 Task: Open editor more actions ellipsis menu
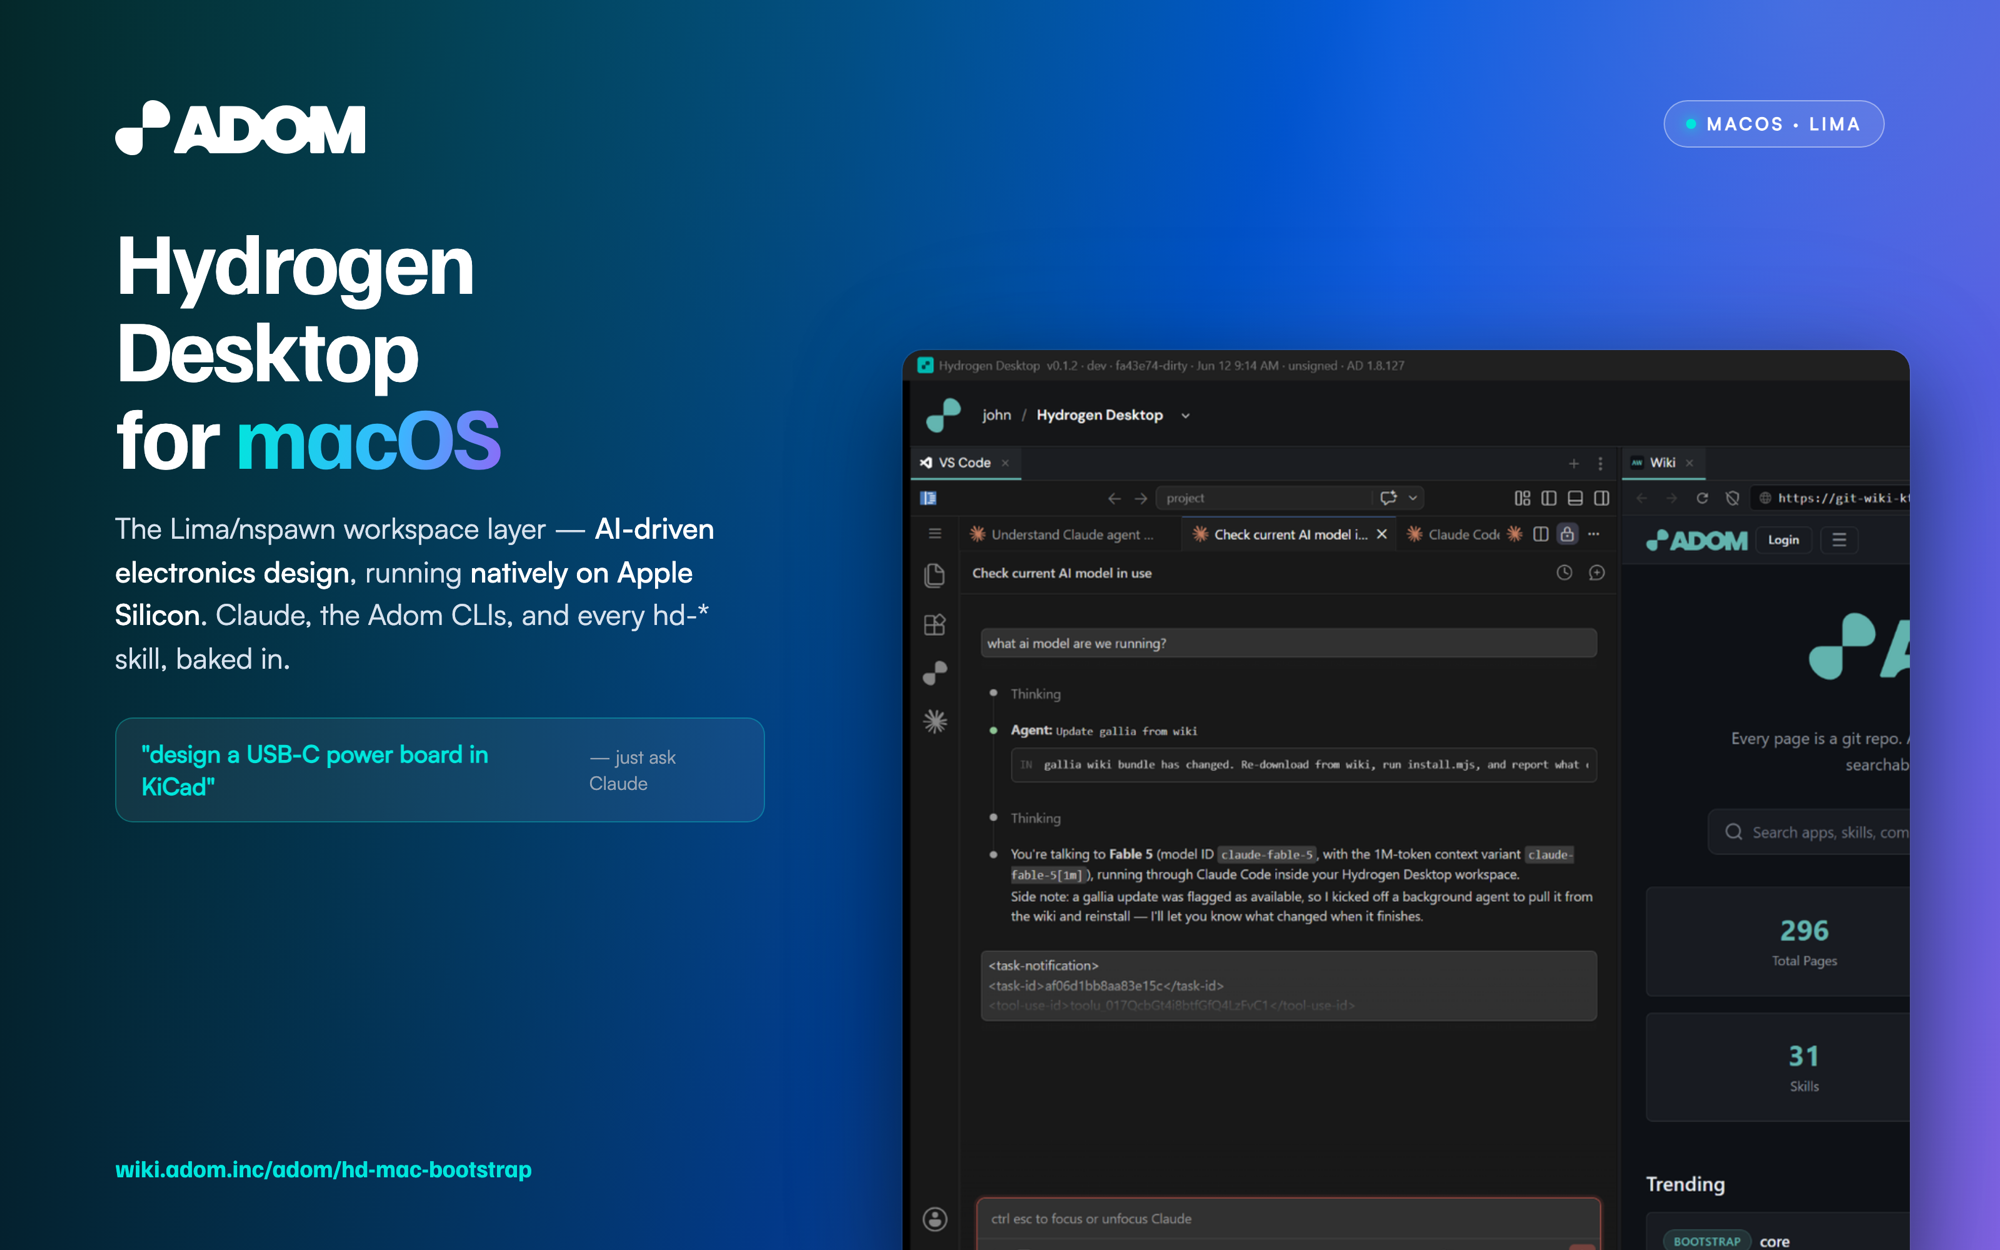click(1594, 534)
